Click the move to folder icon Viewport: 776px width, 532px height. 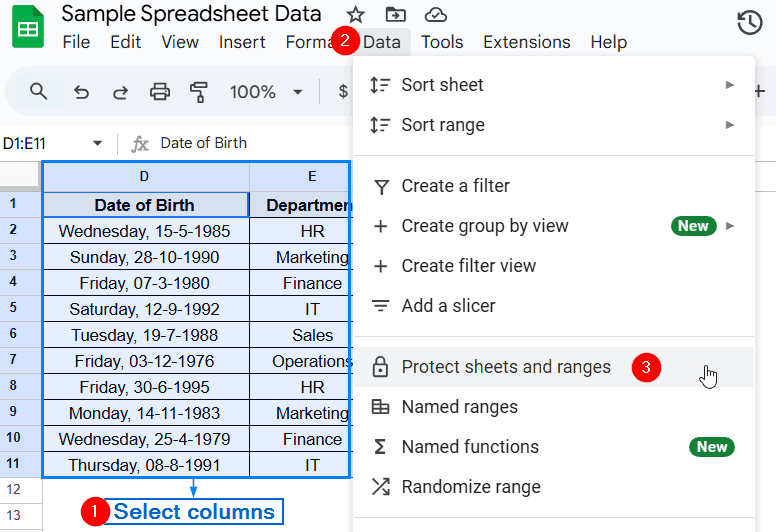[395, 15]
